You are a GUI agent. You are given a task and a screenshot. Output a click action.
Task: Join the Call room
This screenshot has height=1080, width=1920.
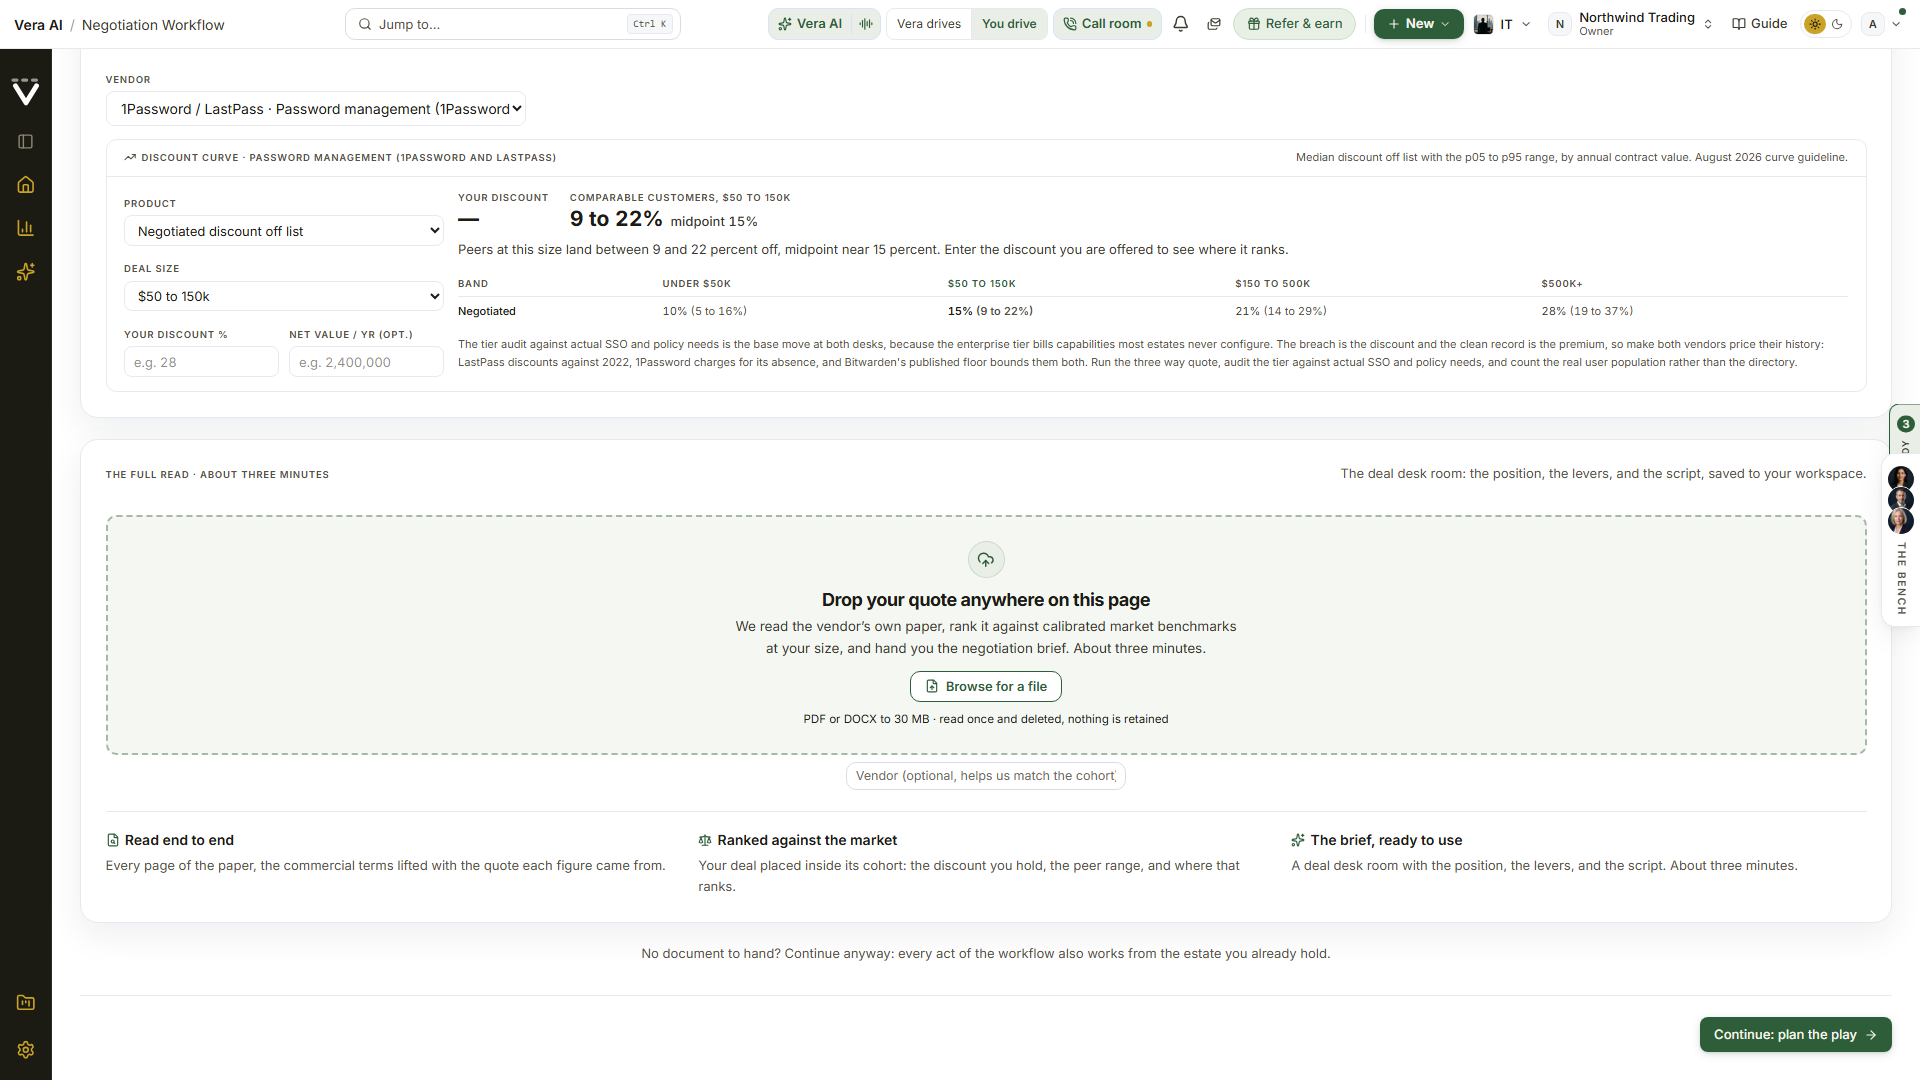pos(1107,24)
